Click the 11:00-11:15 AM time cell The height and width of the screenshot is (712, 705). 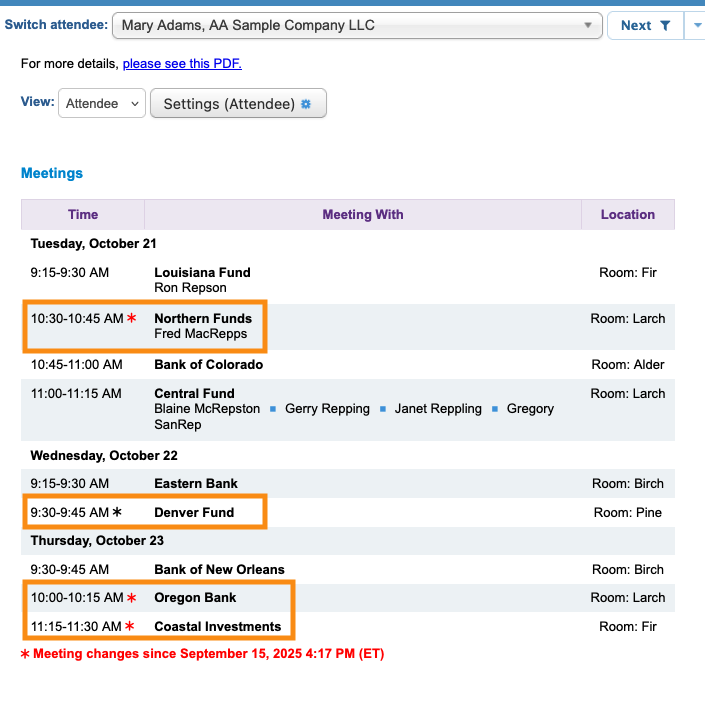76,394
